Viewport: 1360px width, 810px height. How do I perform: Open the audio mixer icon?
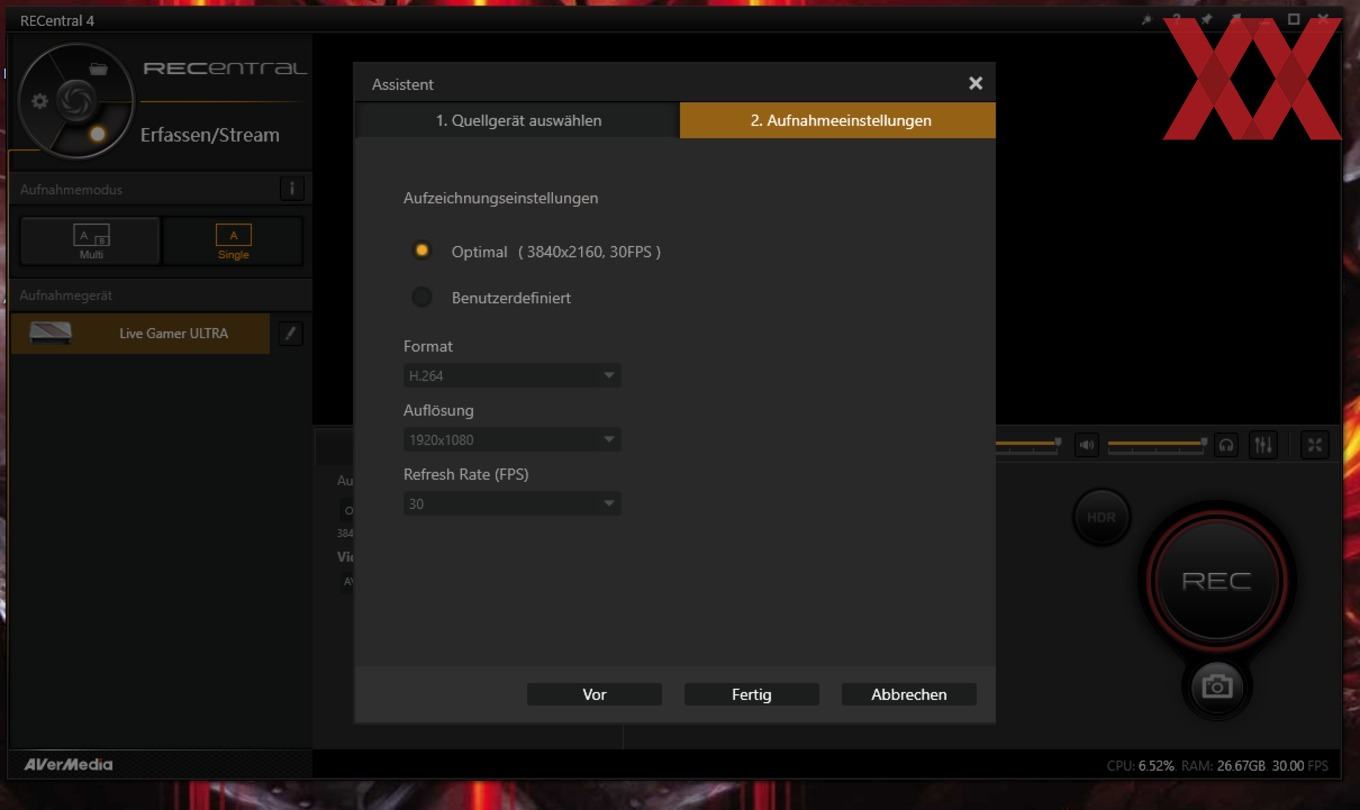(1264, 445)
